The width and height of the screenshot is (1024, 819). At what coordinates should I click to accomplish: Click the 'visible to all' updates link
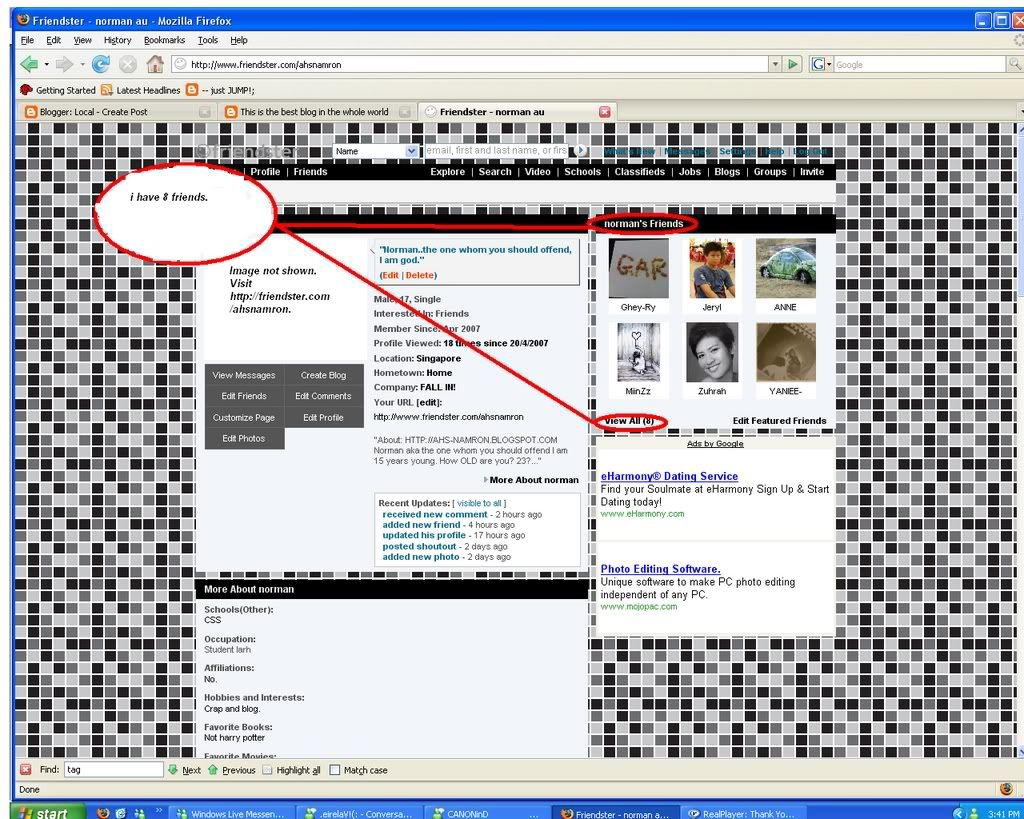click(479, 503)
